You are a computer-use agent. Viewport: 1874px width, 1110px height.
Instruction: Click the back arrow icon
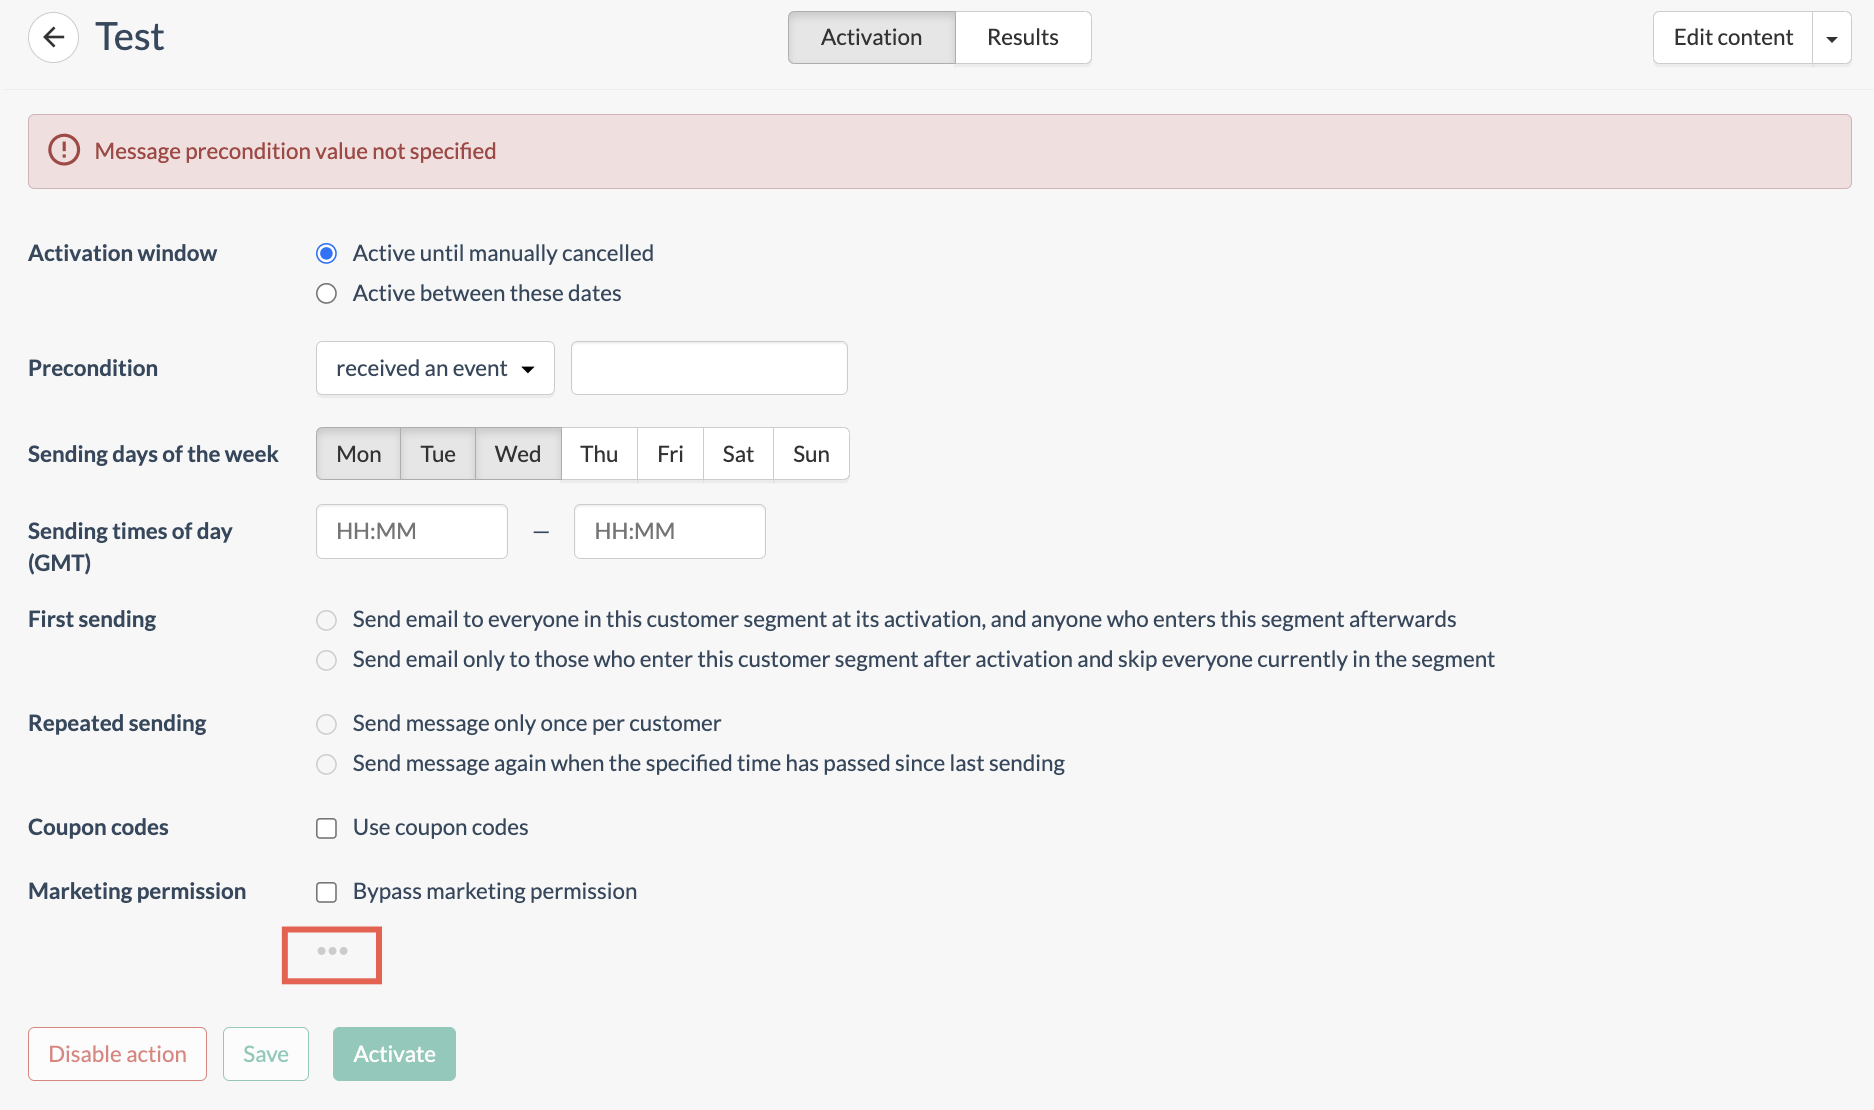pyautogui.click(x=54, y=38)
